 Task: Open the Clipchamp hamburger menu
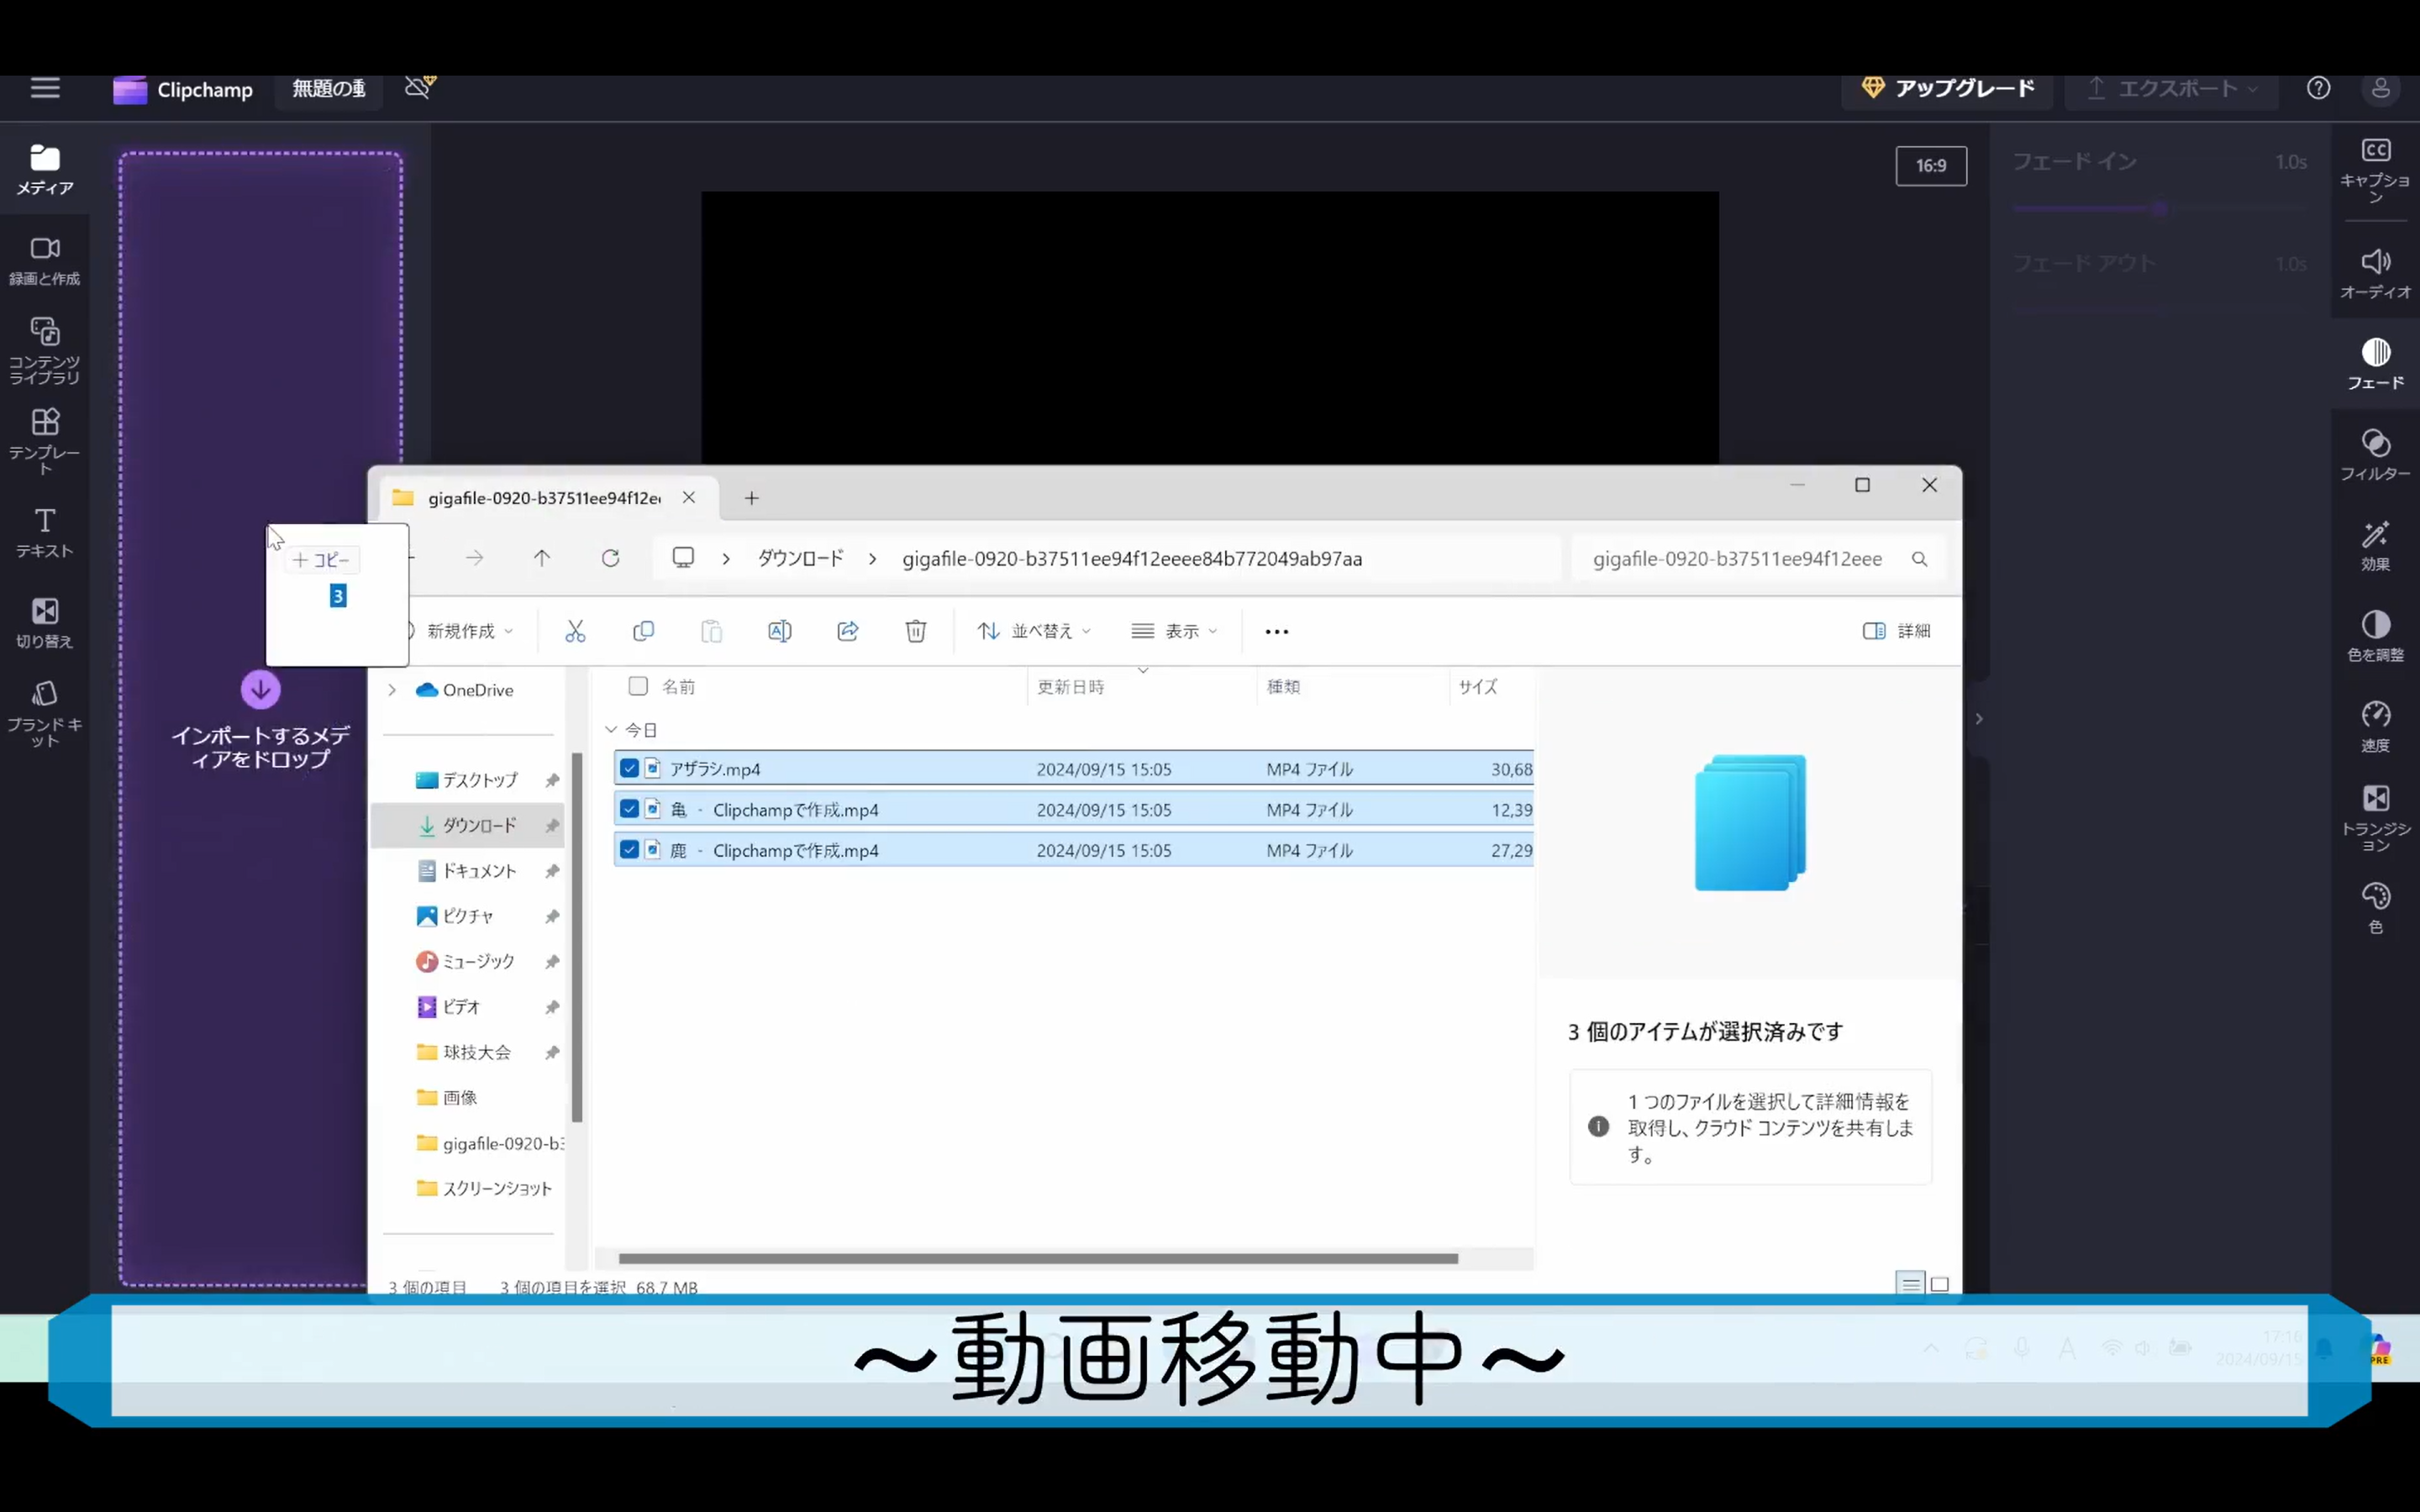[45, 88]
